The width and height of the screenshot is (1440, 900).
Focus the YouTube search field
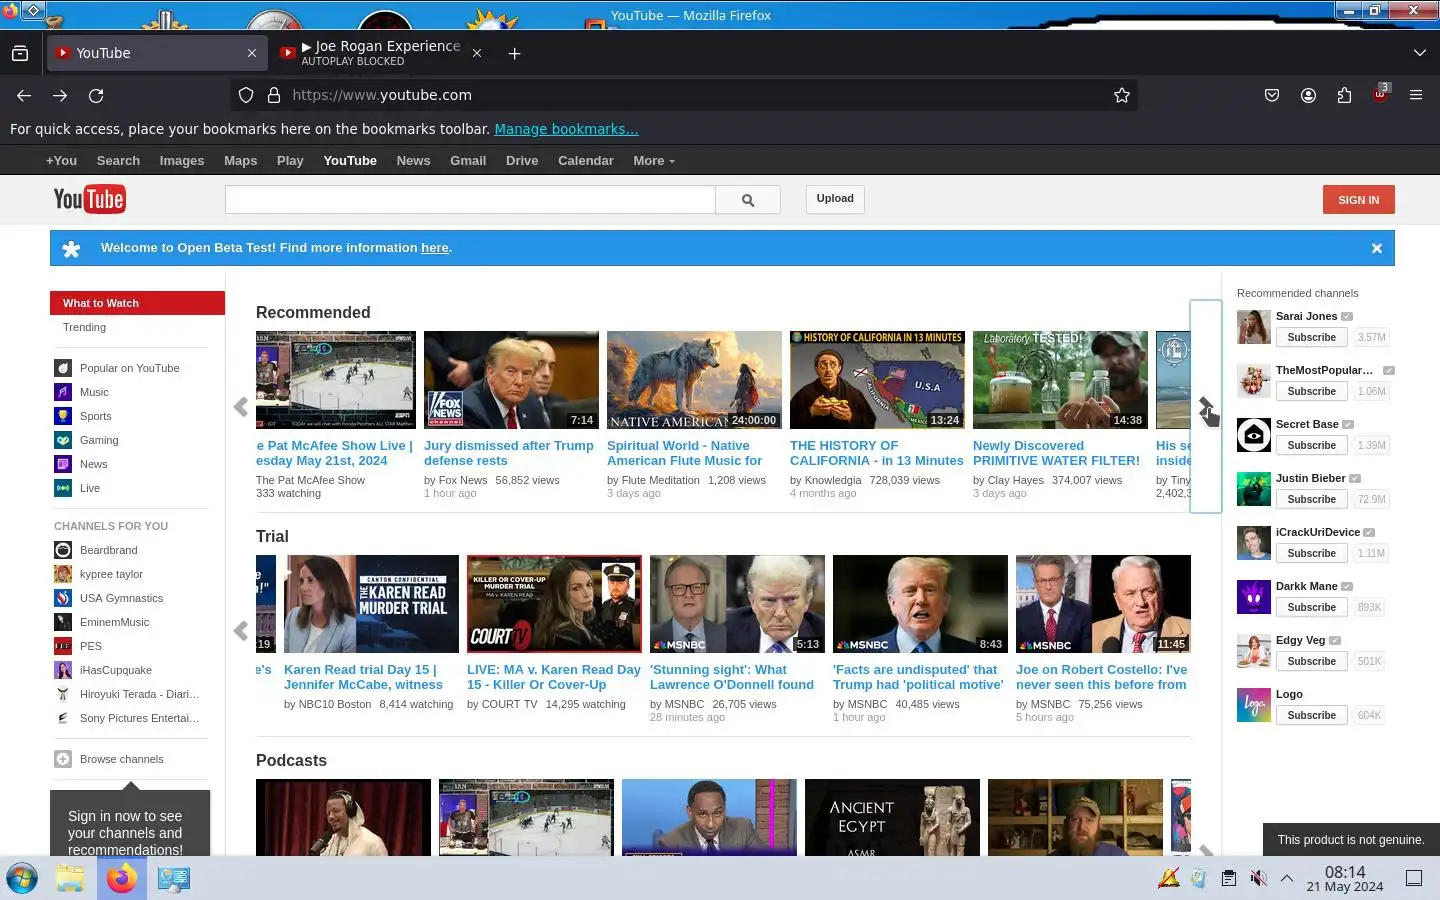pos(470,200)
